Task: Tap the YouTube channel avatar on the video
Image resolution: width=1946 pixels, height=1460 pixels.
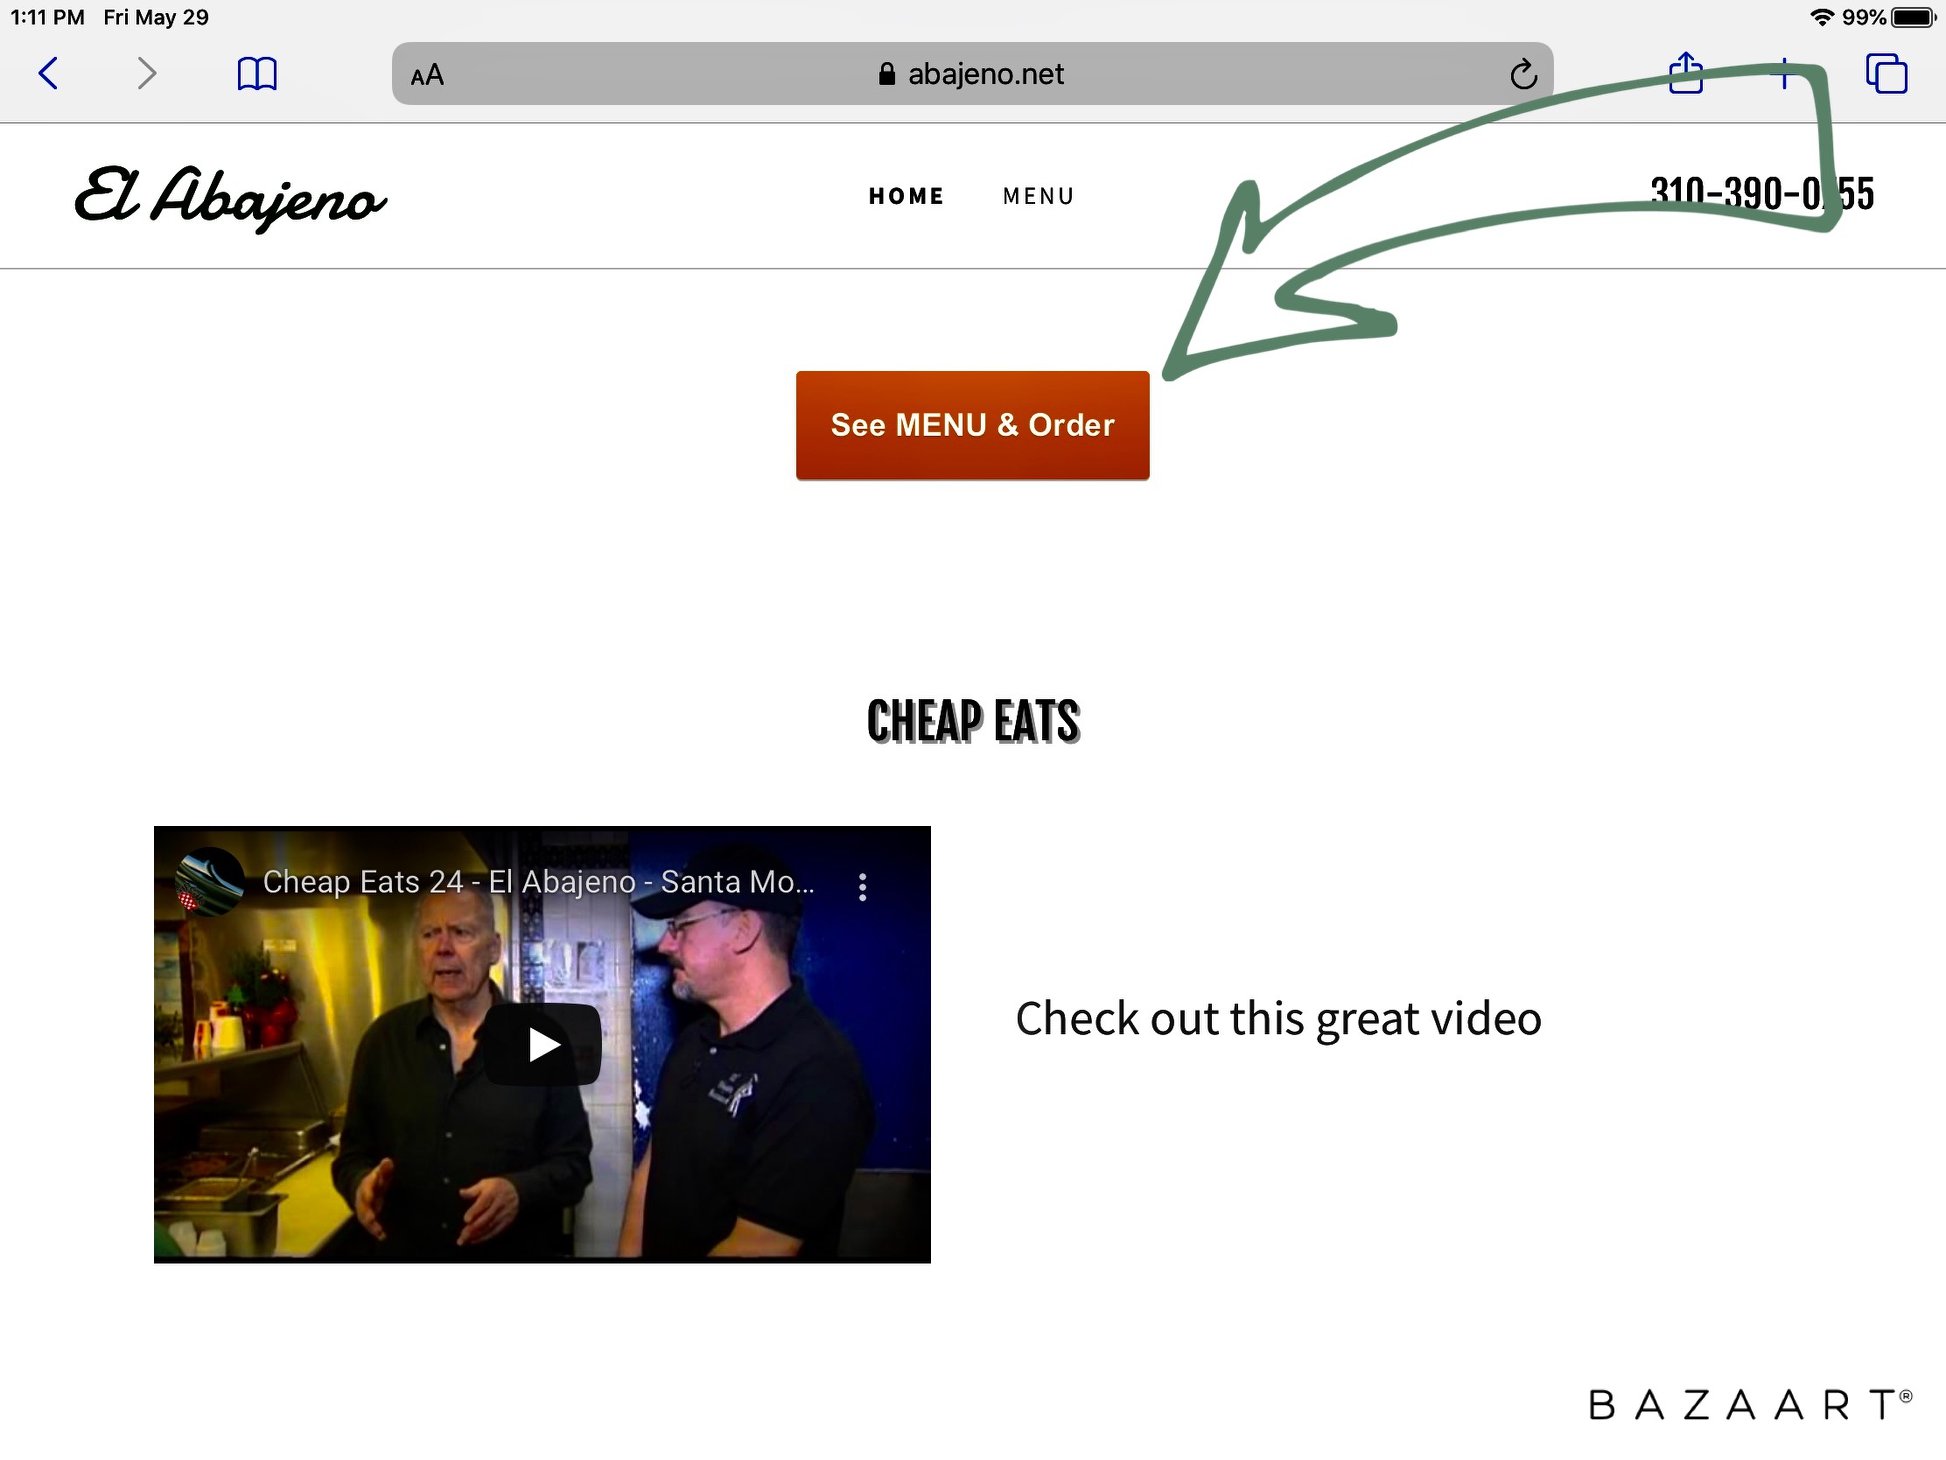Action: [210, 881]
